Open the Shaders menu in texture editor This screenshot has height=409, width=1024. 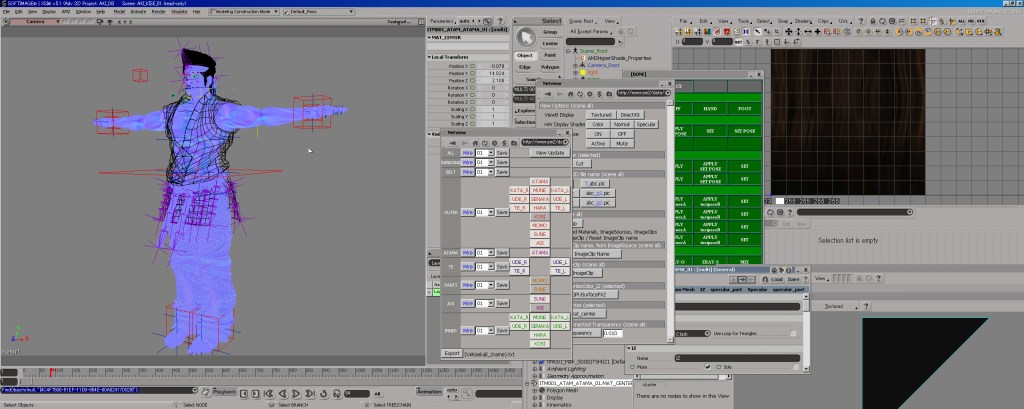(804, 20)
